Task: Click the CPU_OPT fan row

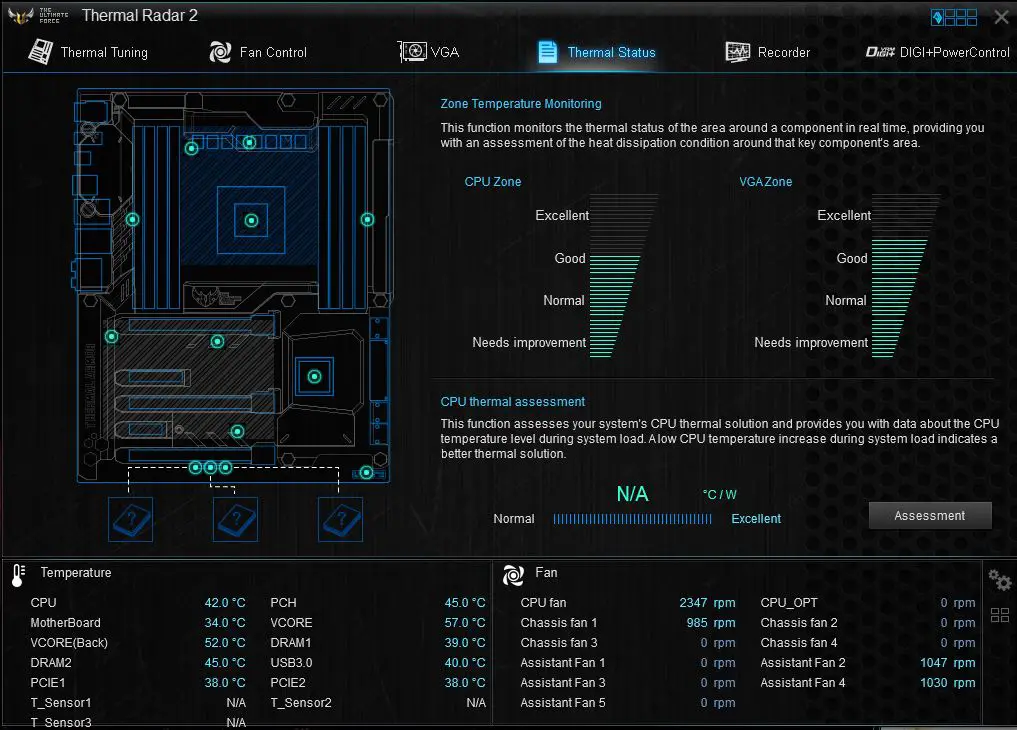Action: pos(868,602)
